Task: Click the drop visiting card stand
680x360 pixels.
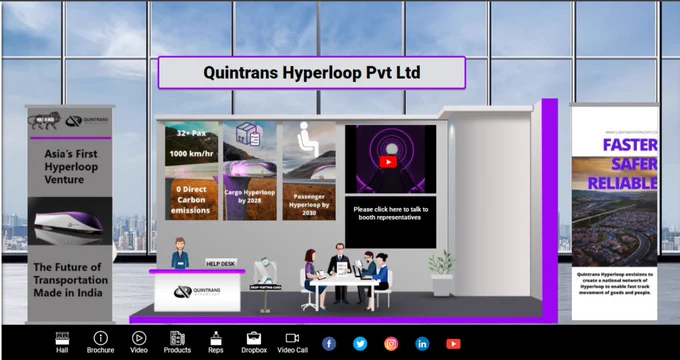Action: [x=265, y=285]
